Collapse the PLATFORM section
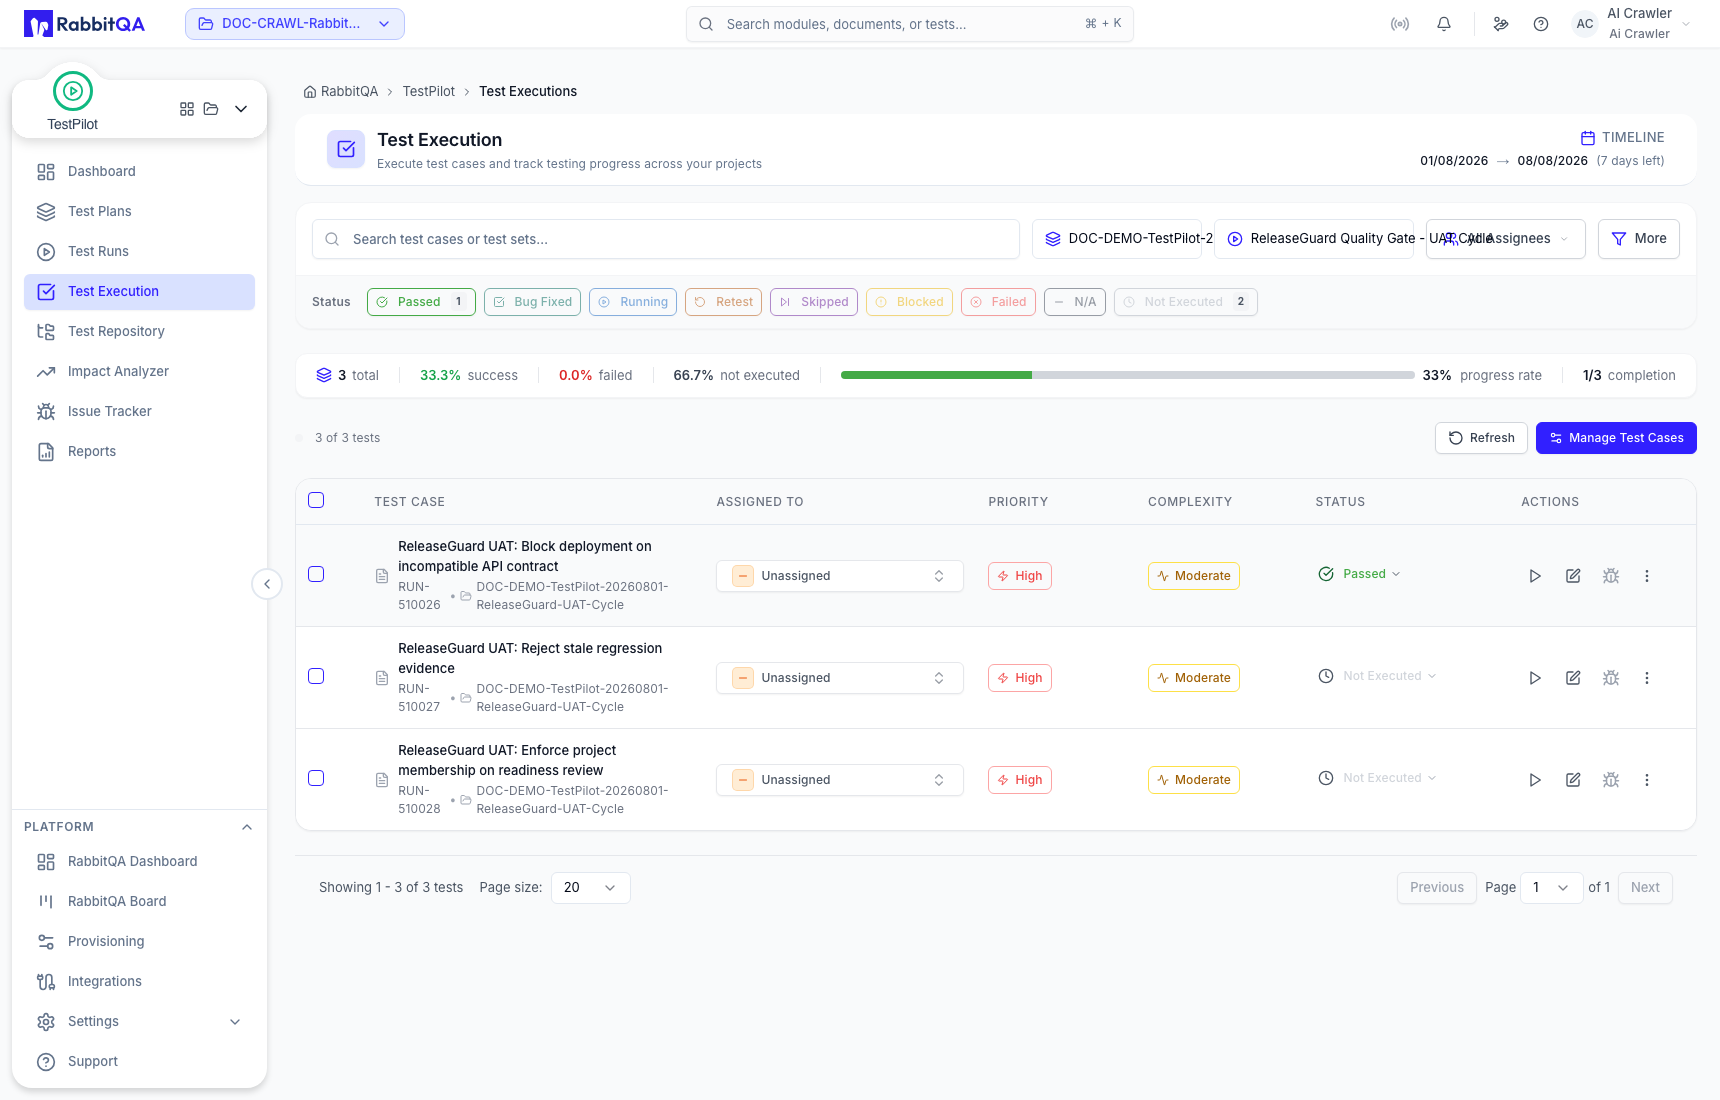The height and width of the screenshot is (1100, 1720). 247,827
